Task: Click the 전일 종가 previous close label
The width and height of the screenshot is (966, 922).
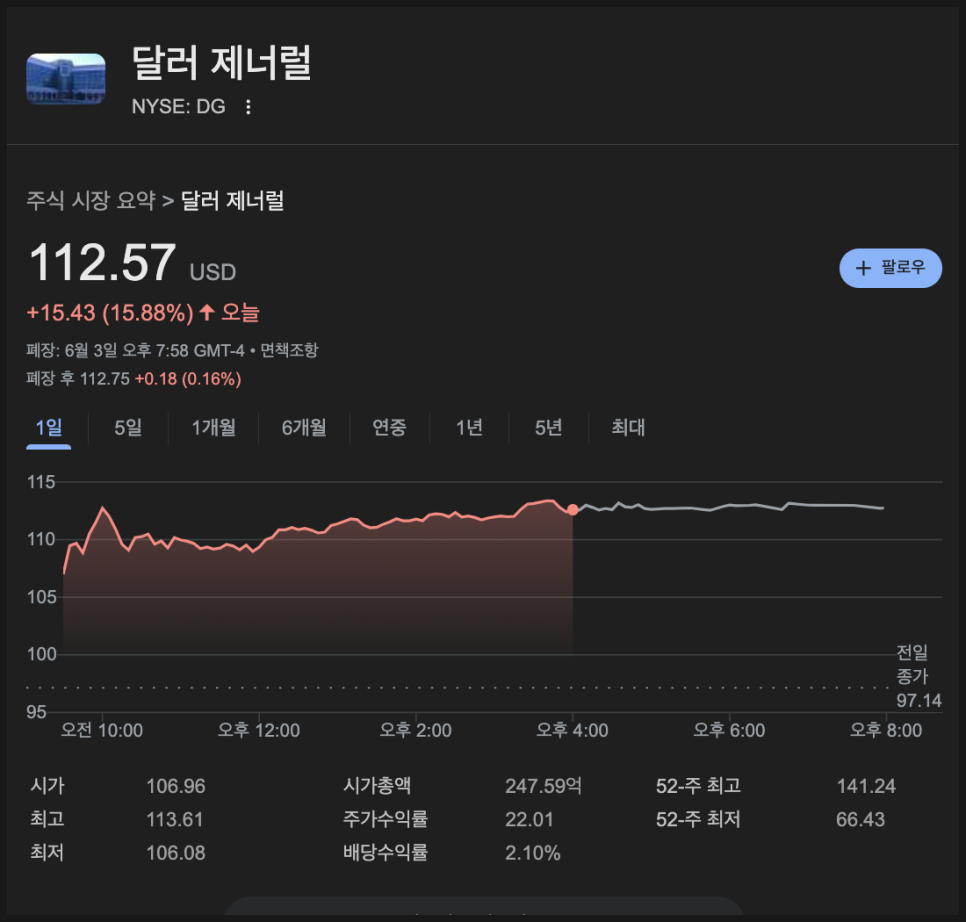Action: click(912, 664)
